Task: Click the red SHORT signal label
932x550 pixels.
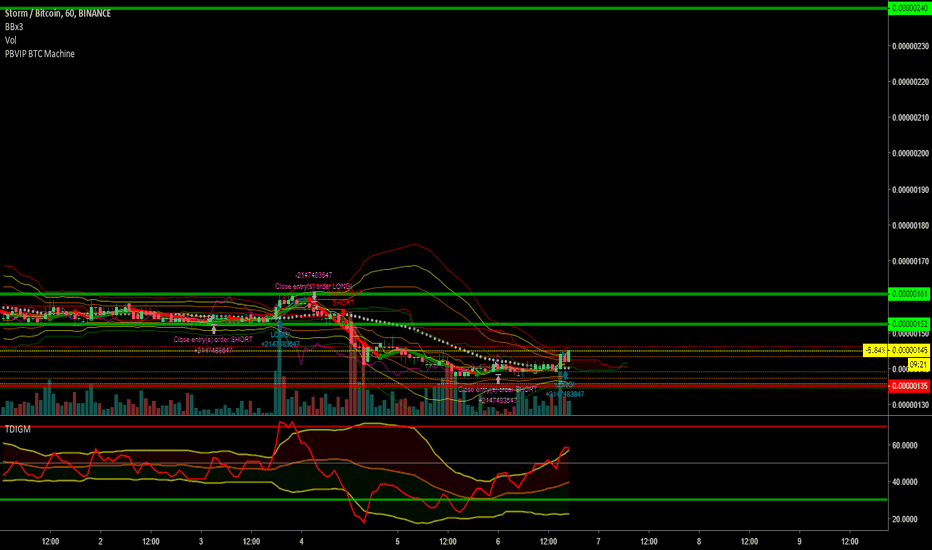Action: (343, 303)
